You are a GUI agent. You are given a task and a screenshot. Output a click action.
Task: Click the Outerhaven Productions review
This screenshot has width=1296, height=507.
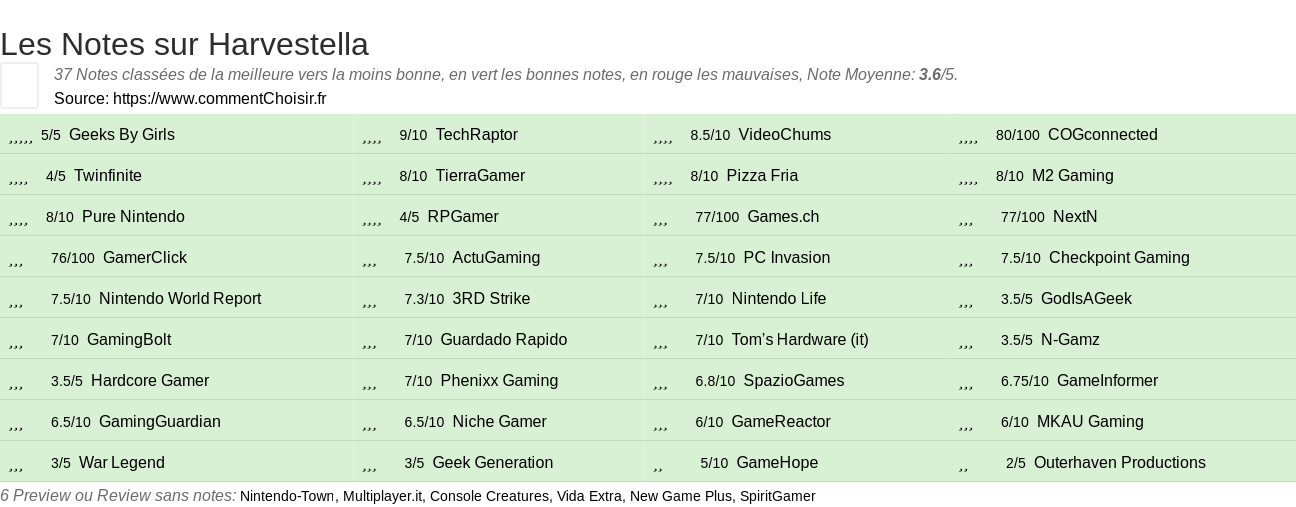(1120, 463)
